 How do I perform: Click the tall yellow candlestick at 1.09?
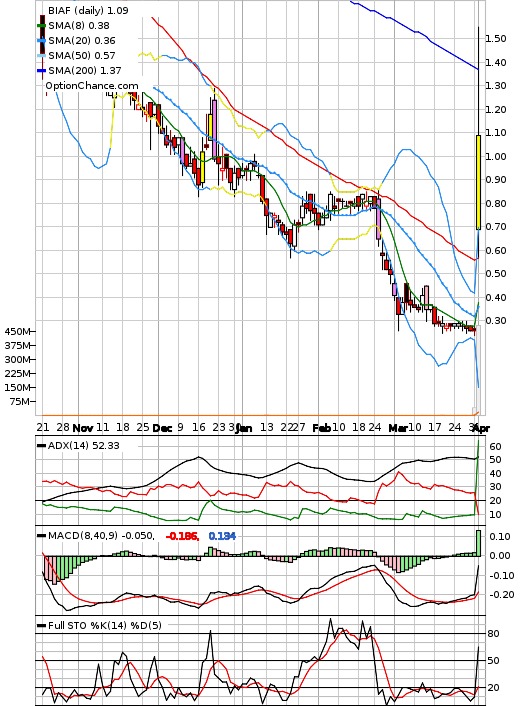coord(478,181)
